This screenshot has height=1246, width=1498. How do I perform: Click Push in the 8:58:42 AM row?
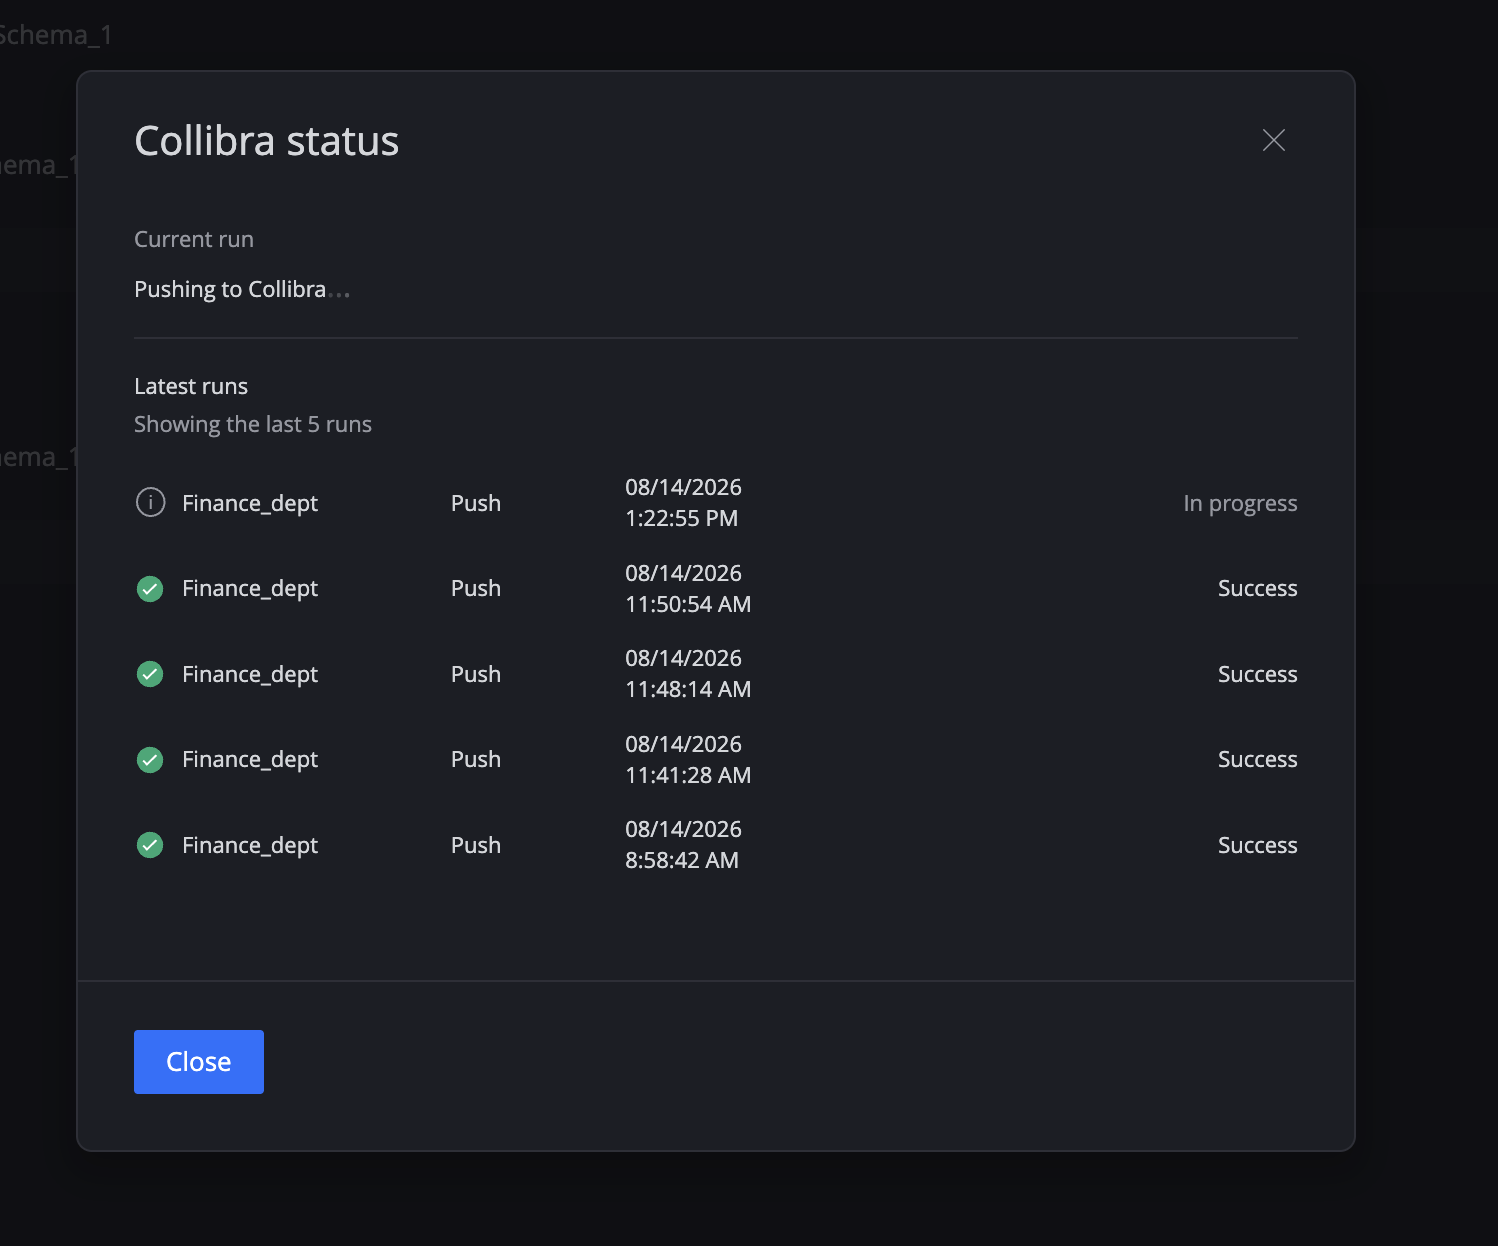[x=476, y=845]
